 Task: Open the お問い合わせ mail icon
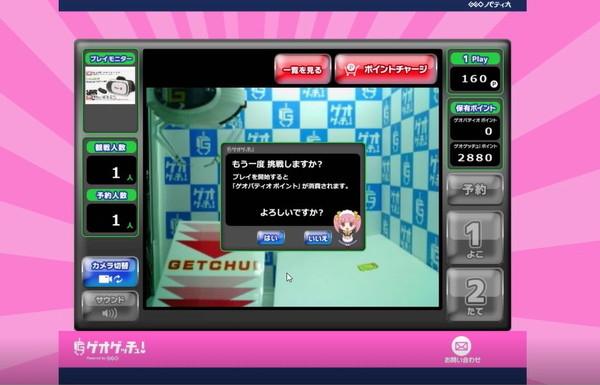[x=462, y=349]
